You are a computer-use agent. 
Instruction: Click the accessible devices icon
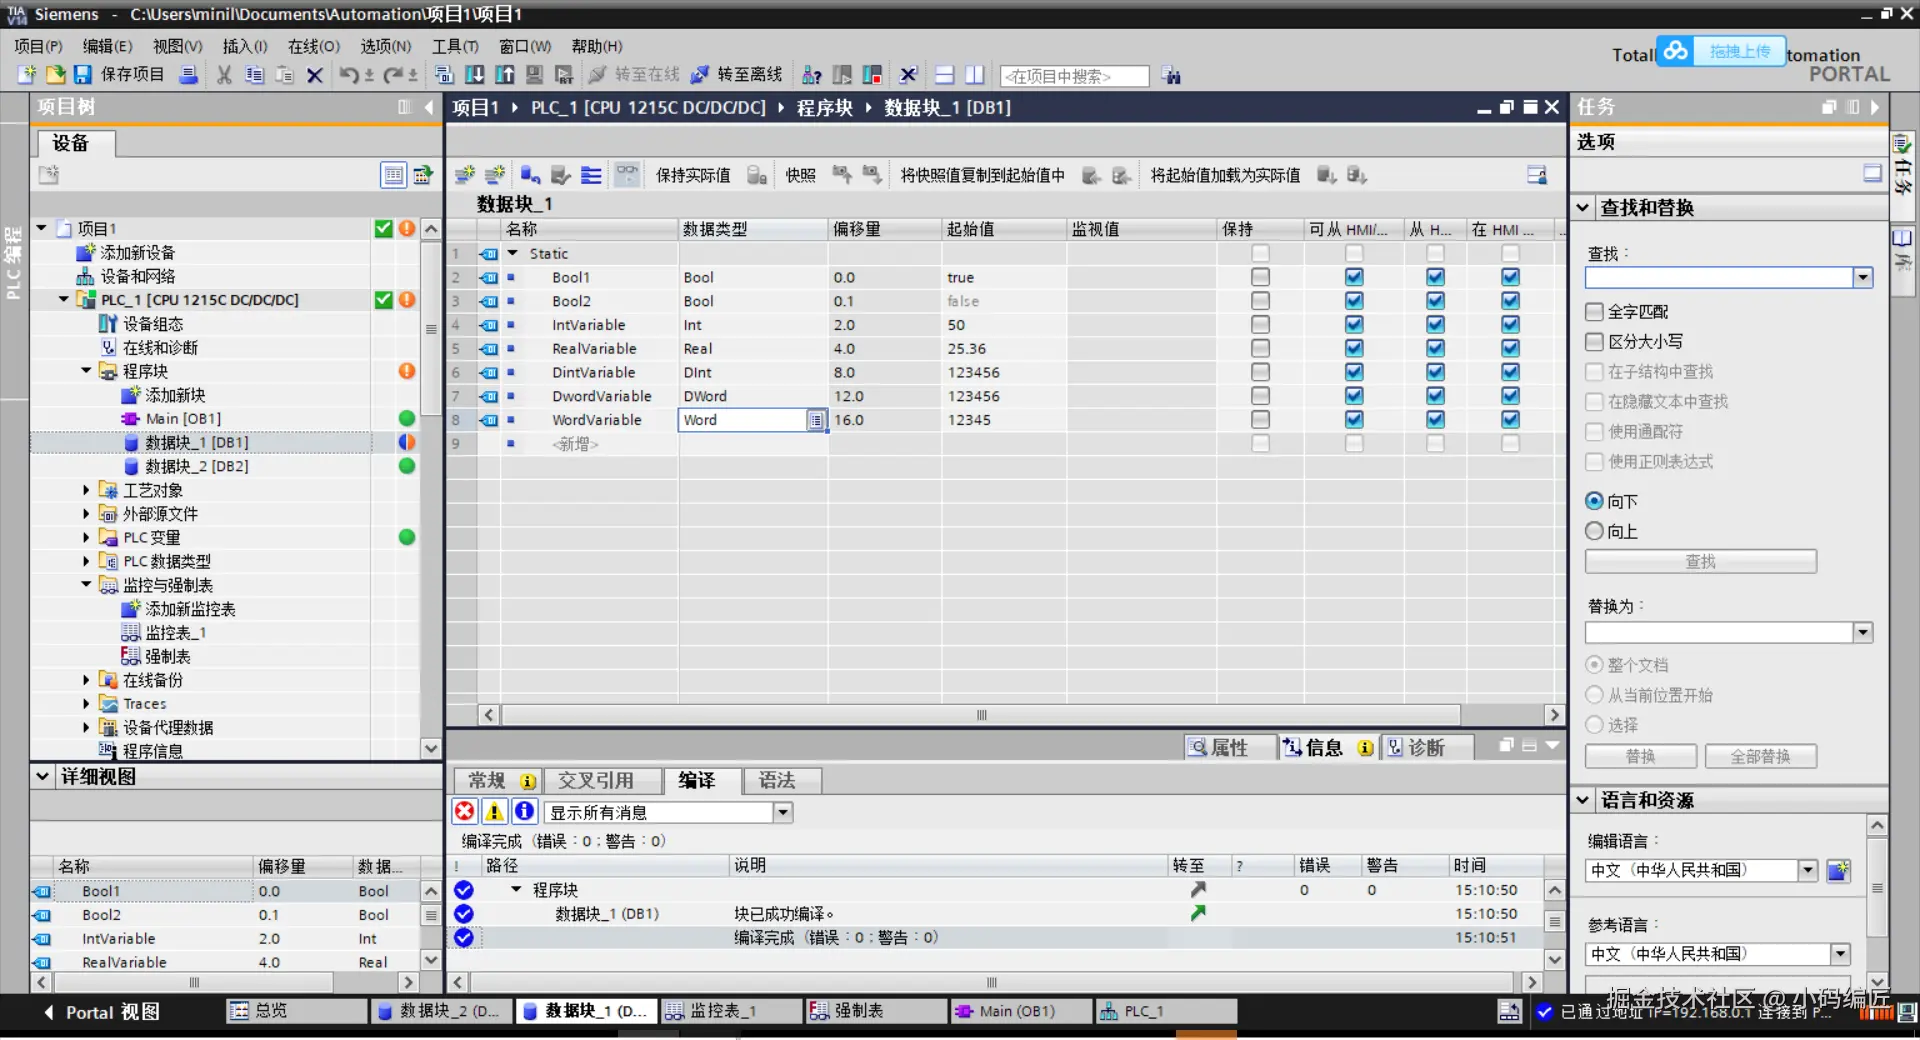pyautogui.click(x=812, y=75)
